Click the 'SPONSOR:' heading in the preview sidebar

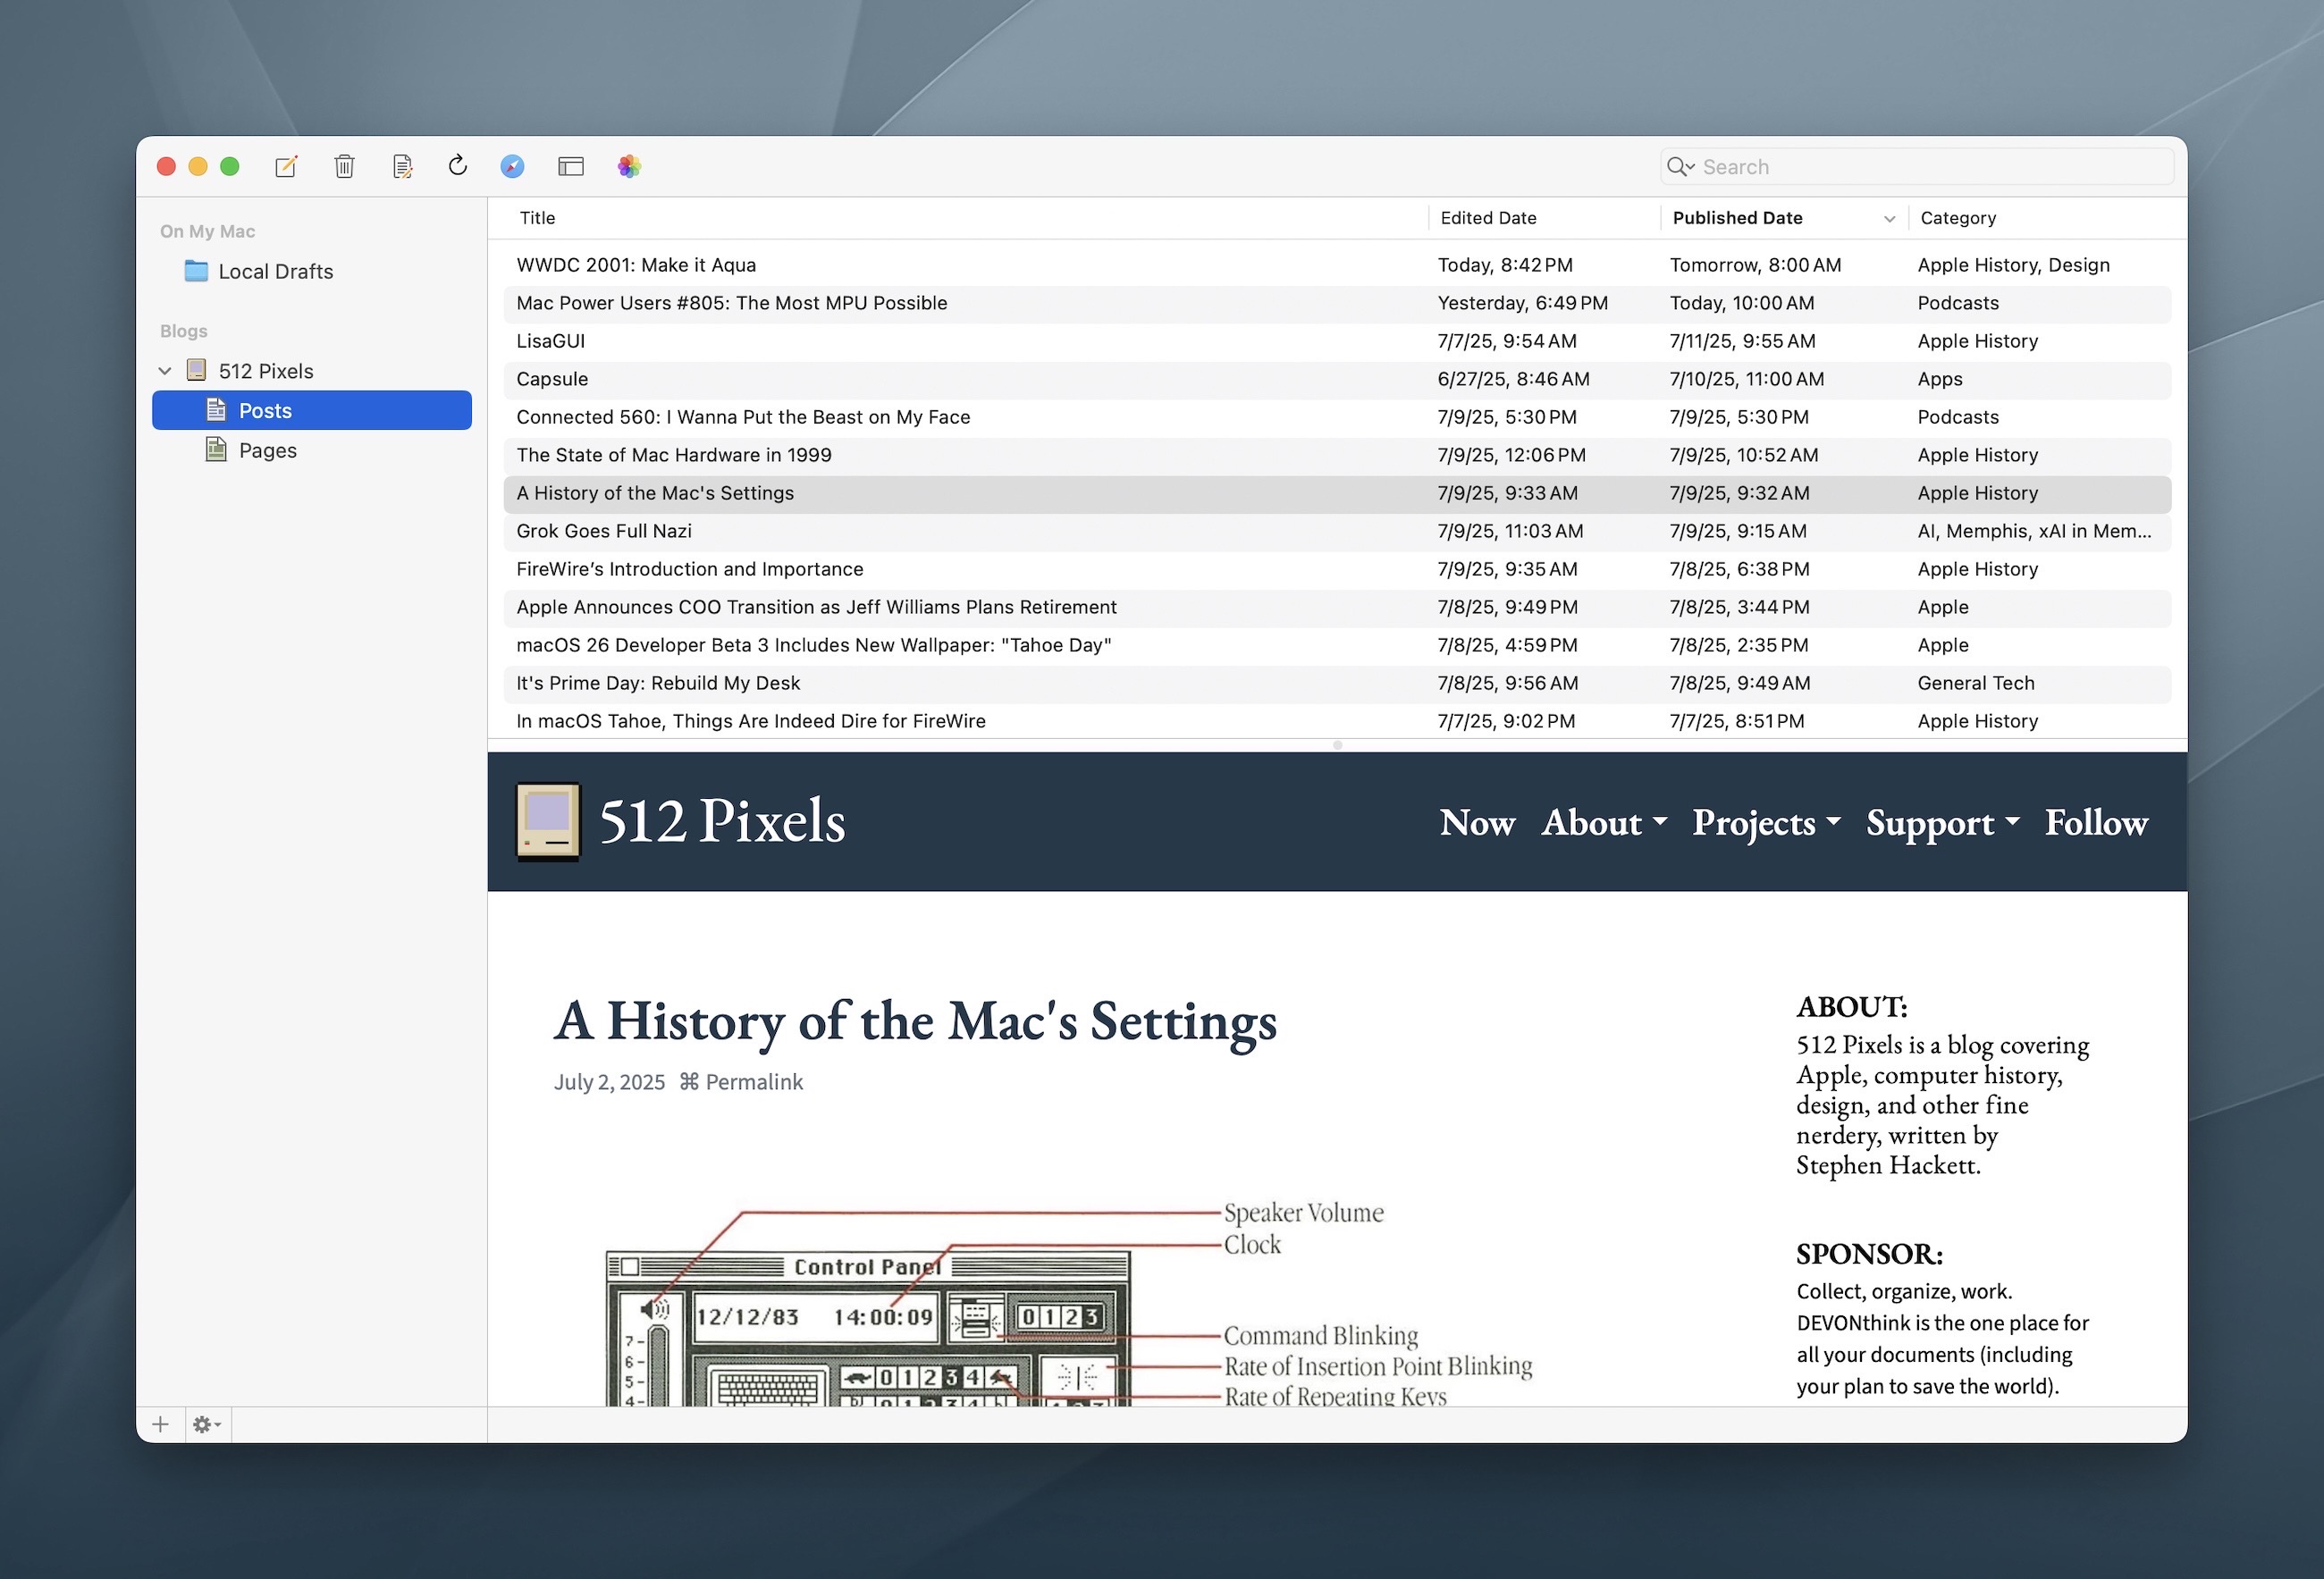point(1869,1253)
